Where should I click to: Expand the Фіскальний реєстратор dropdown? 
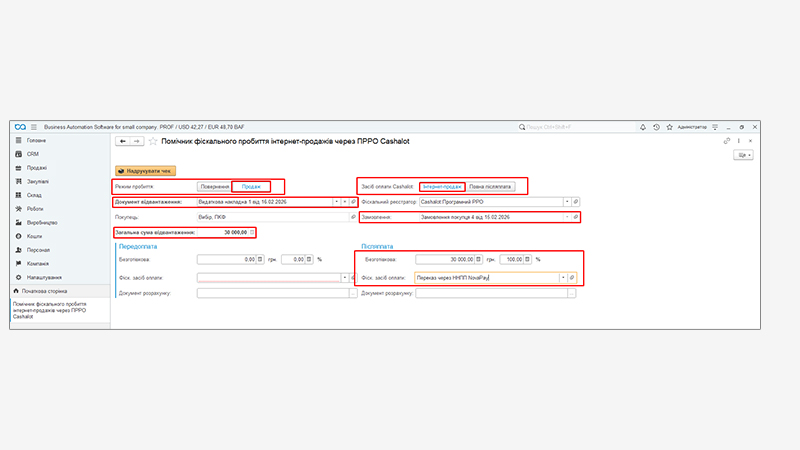click(563, 202)
